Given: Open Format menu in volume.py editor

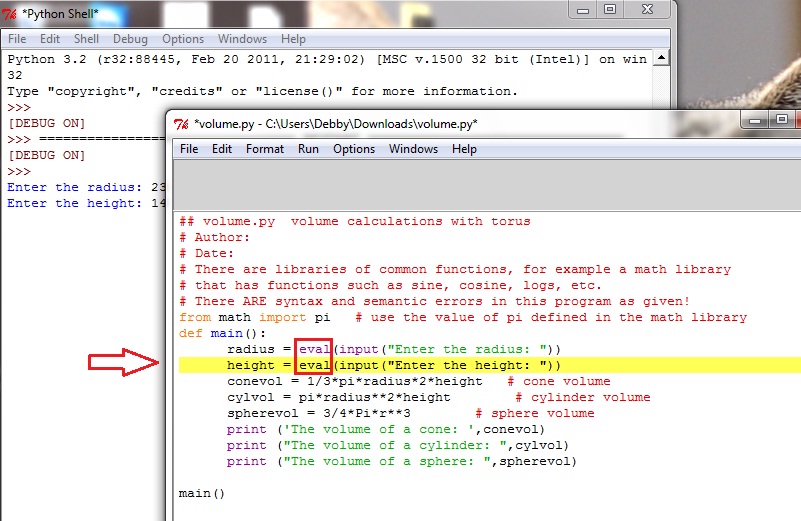Looking at the screenshot, I should pyautogui.click(x=265, y=149).
